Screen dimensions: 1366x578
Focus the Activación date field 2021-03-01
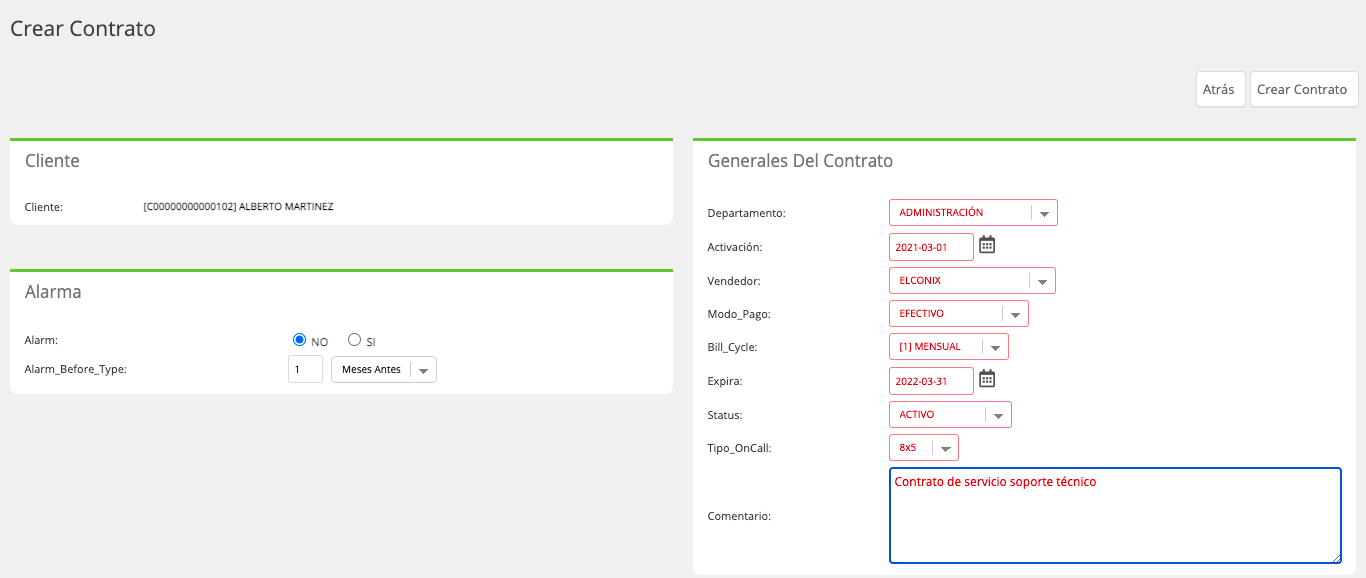931,247
